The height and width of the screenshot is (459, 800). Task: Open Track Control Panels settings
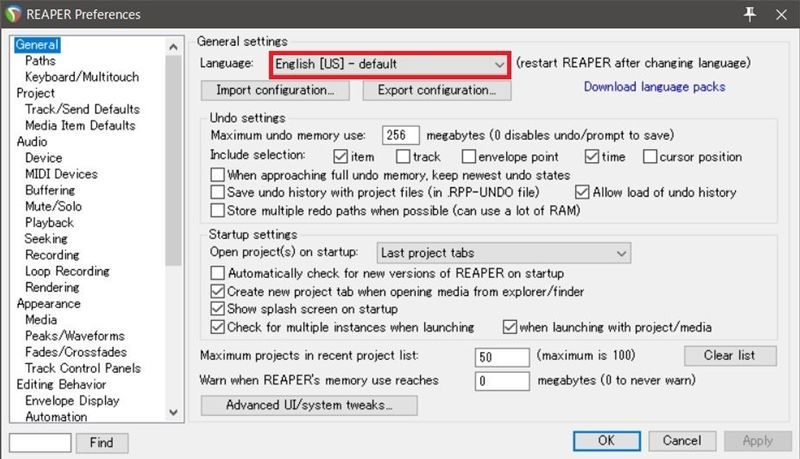[83, 368]
